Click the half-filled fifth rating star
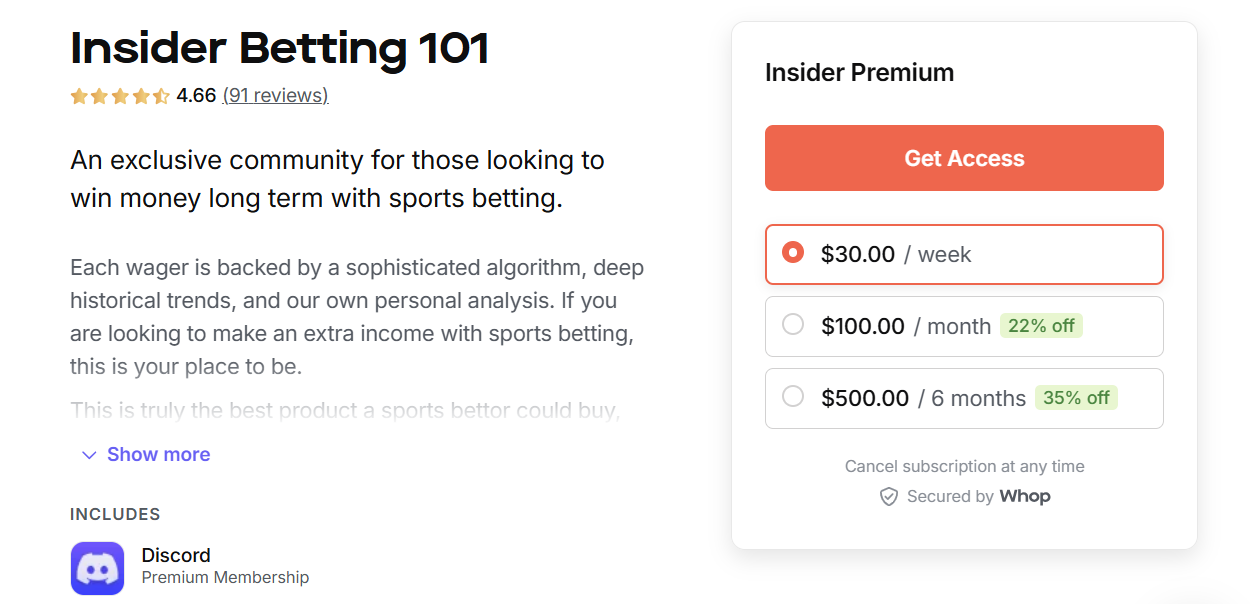The width and height of the screenshot is (1250, 604). pos(160,95)
